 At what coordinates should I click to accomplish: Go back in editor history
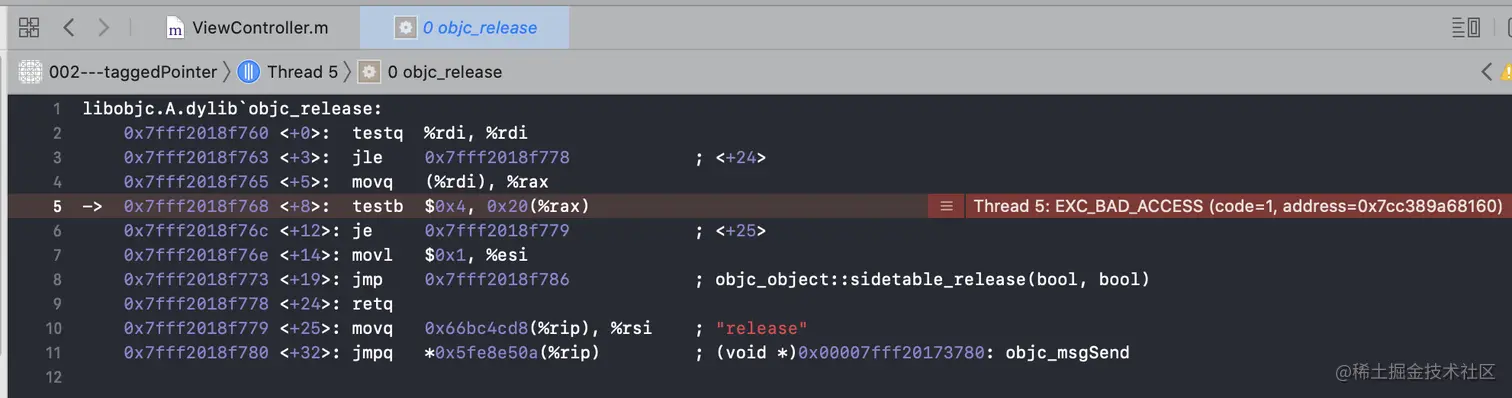[68, 28]
